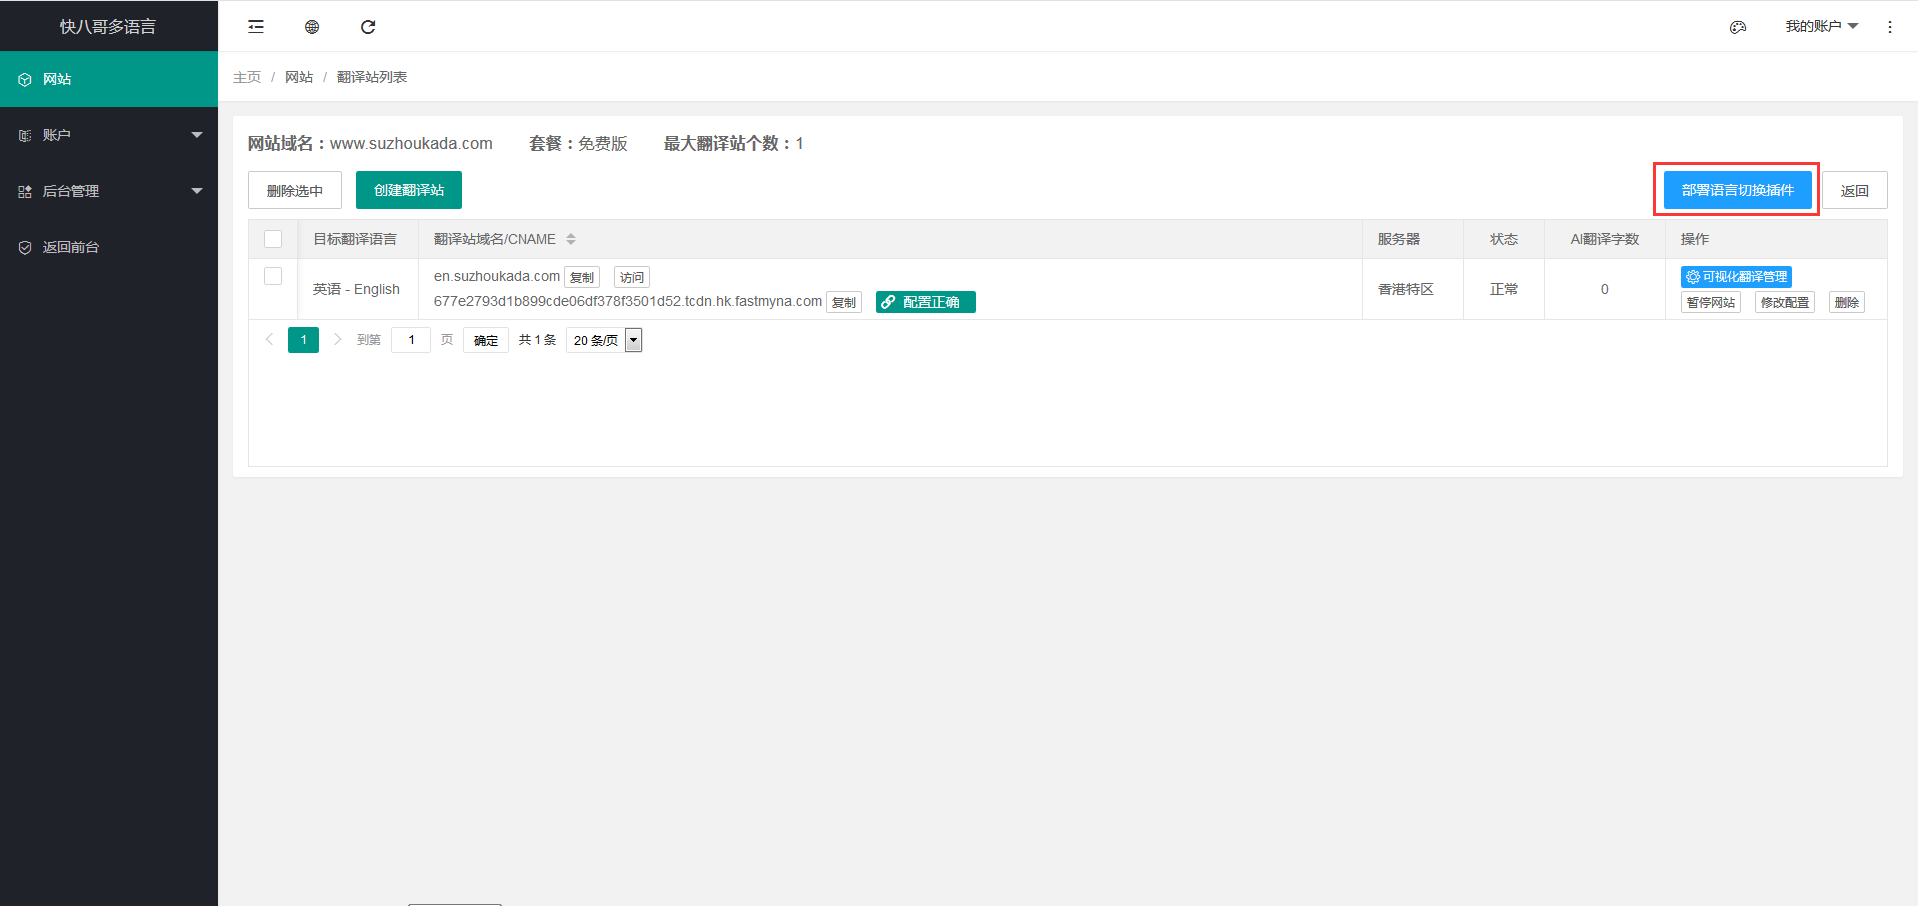Image resolution: width=1918 pixels, height=906 pixels.
Task: Expand the 账户 sidebar menu arrow
Action: [197, 135]
